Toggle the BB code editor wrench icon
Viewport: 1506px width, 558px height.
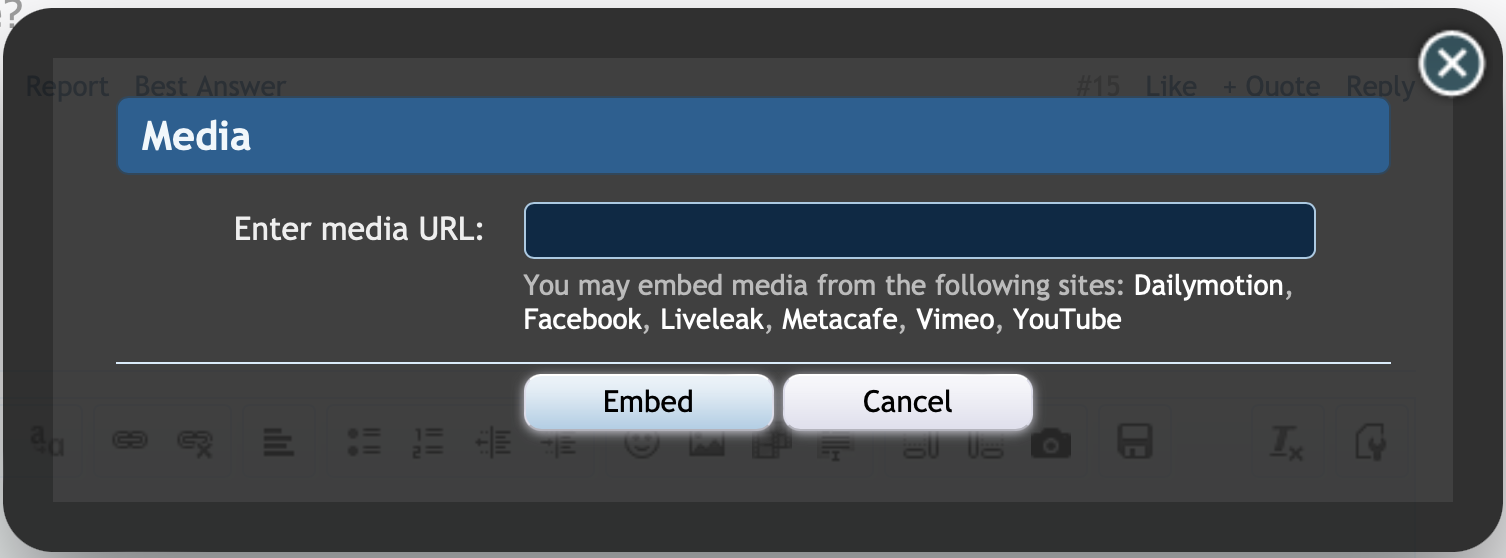click(1370, 441)
